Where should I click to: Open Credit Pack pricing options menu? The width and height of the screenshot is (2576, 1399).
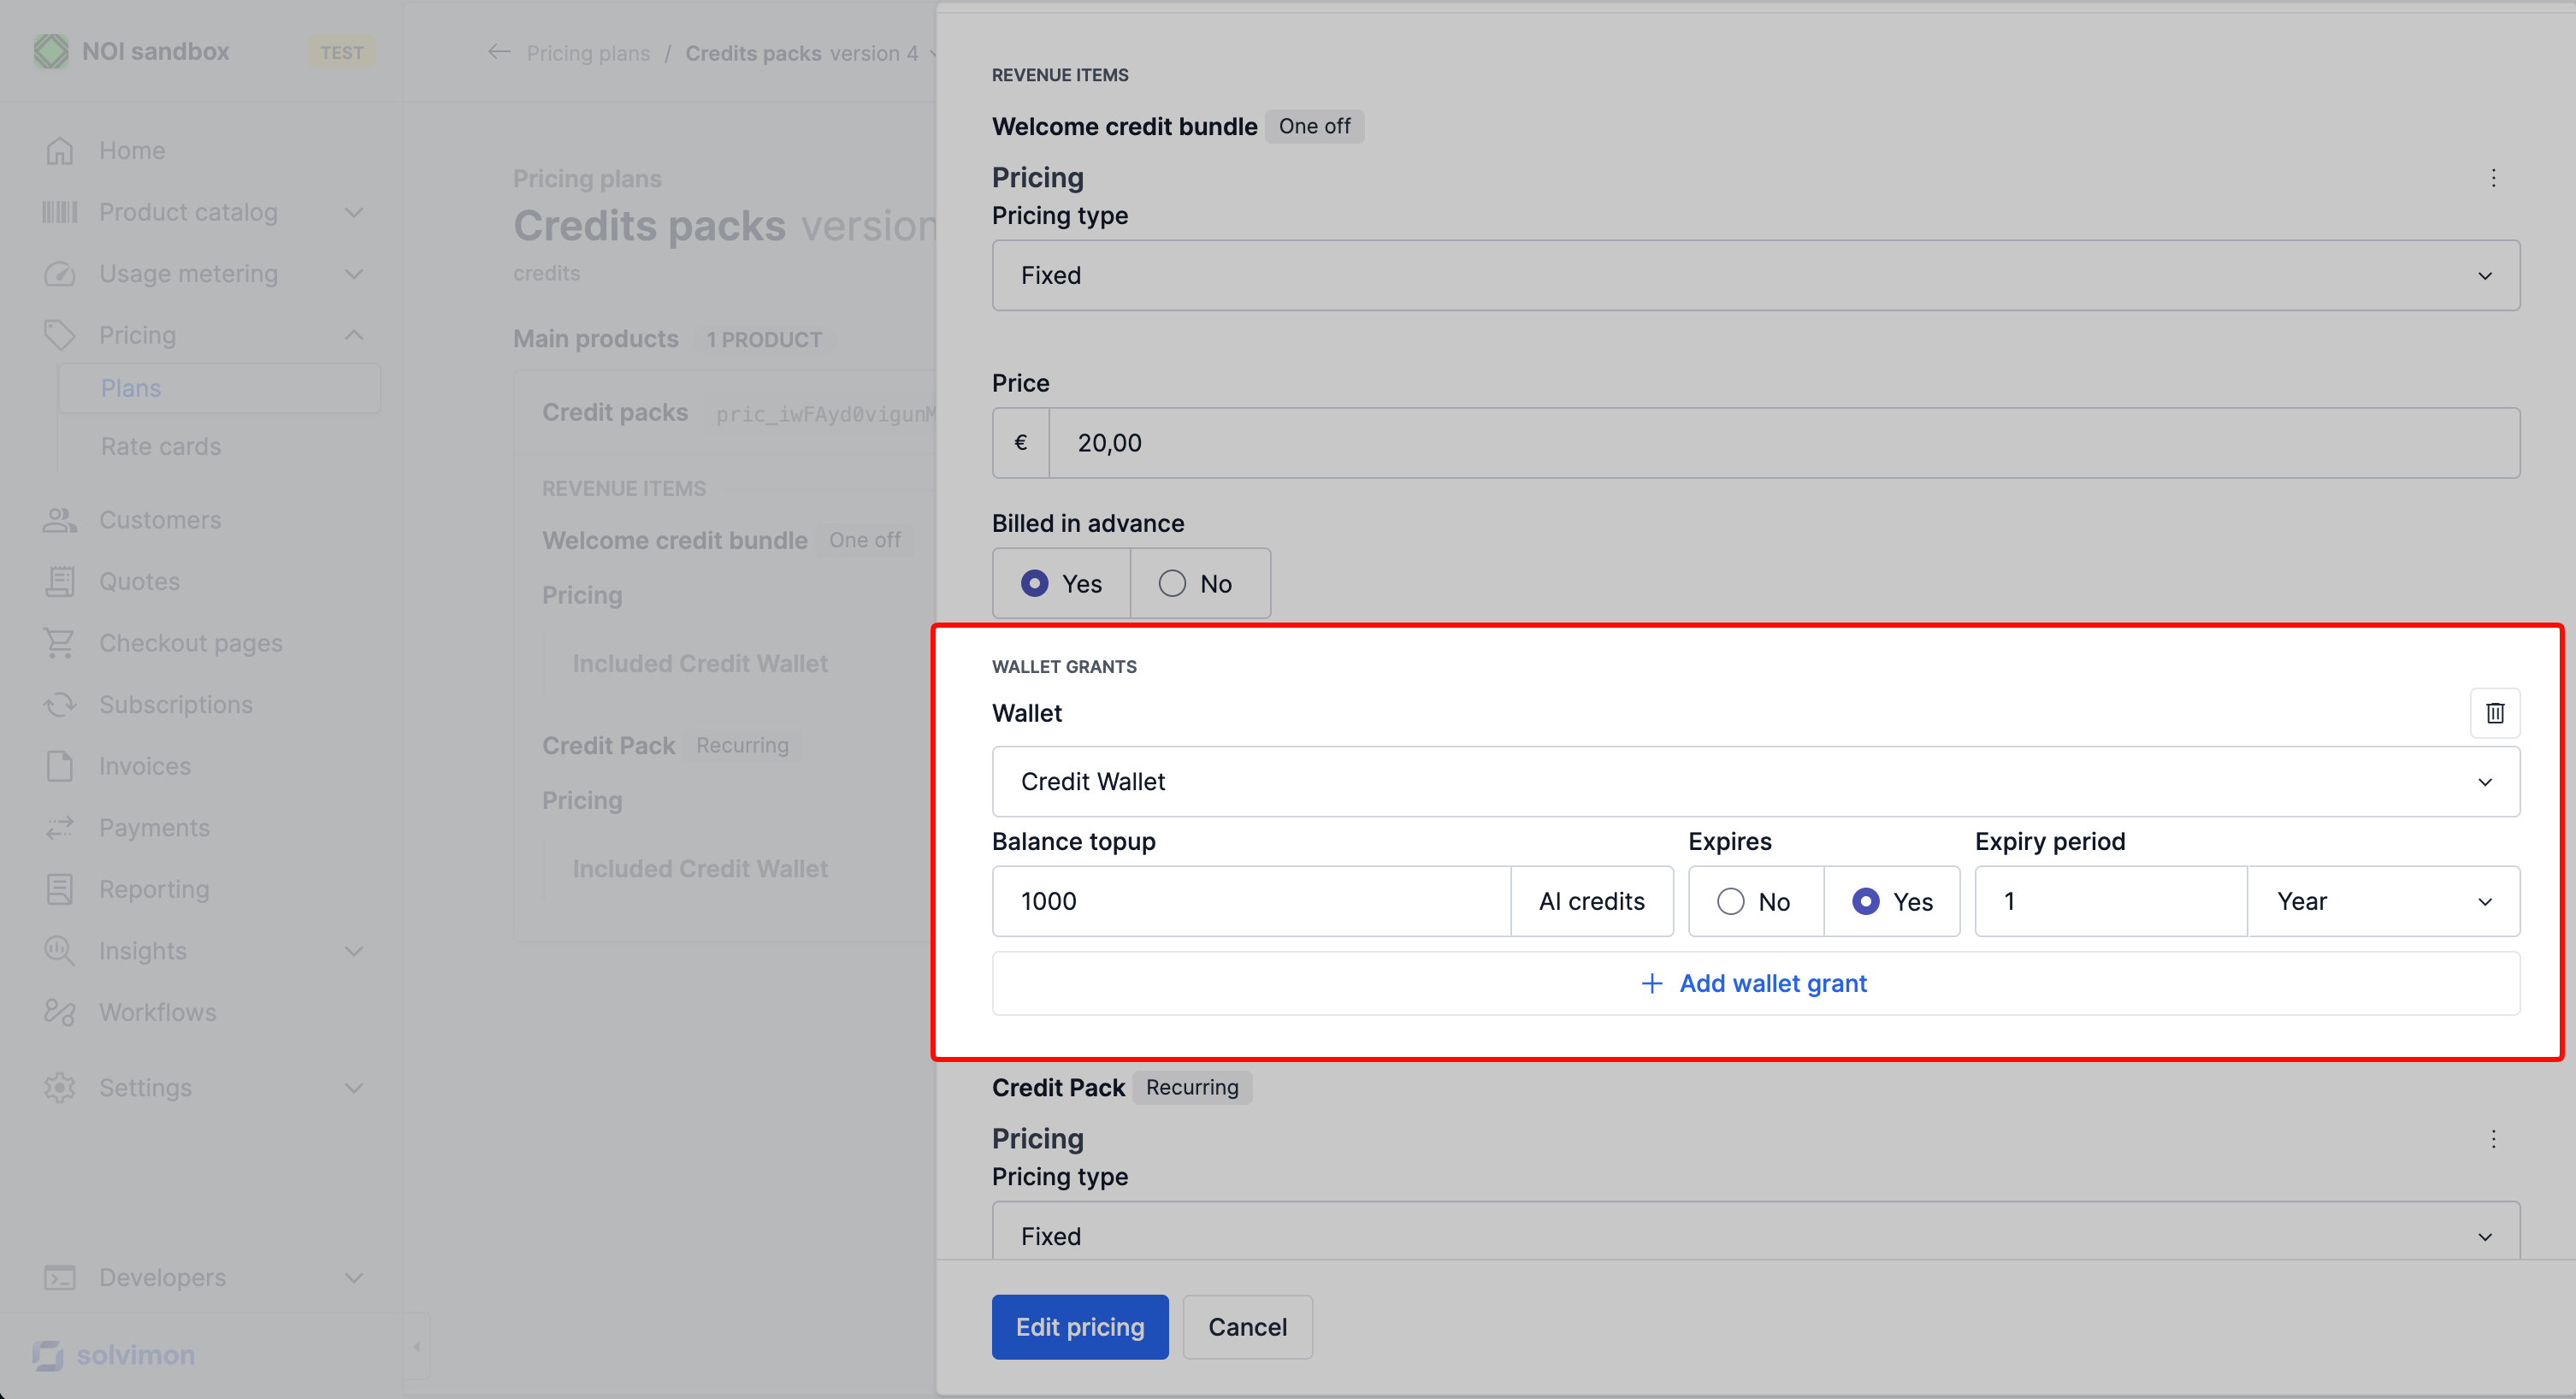pyautogui.click(x=2493, y=1139)
